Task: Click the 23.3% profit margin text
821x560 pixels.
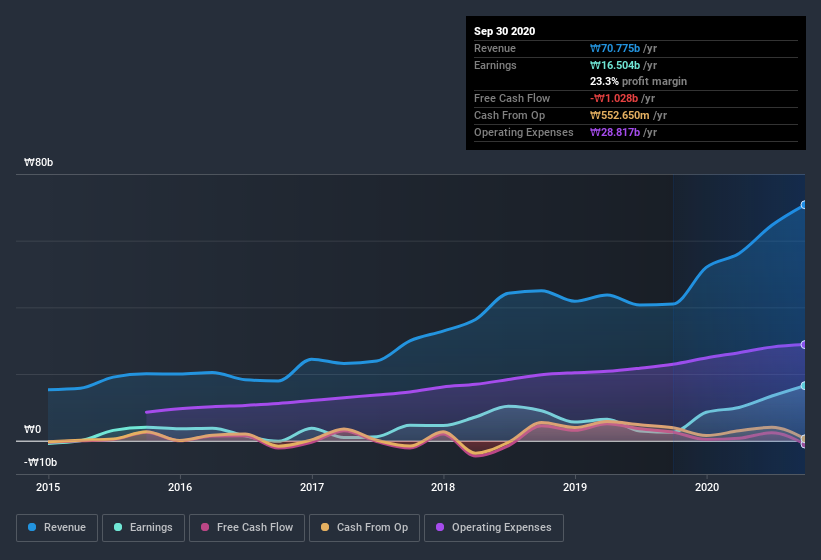Action: click(x=638, y=81)
